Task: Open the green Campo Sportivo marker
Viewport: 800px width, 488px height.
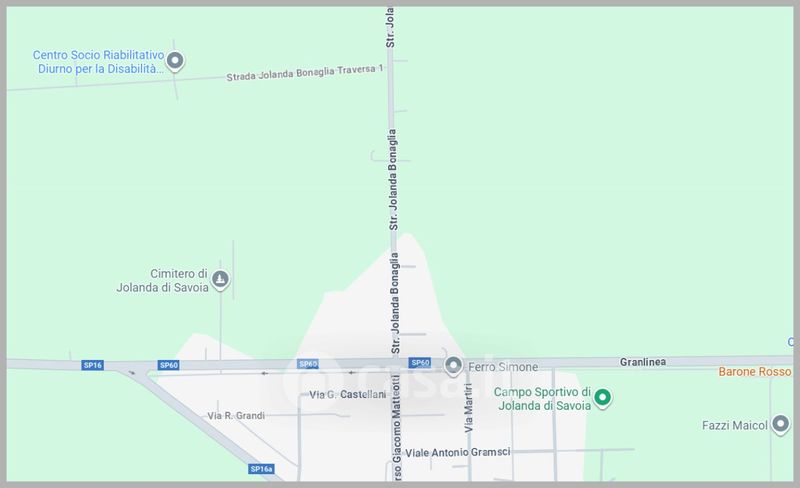Action: pyautogui.click(x=603, y=398)
